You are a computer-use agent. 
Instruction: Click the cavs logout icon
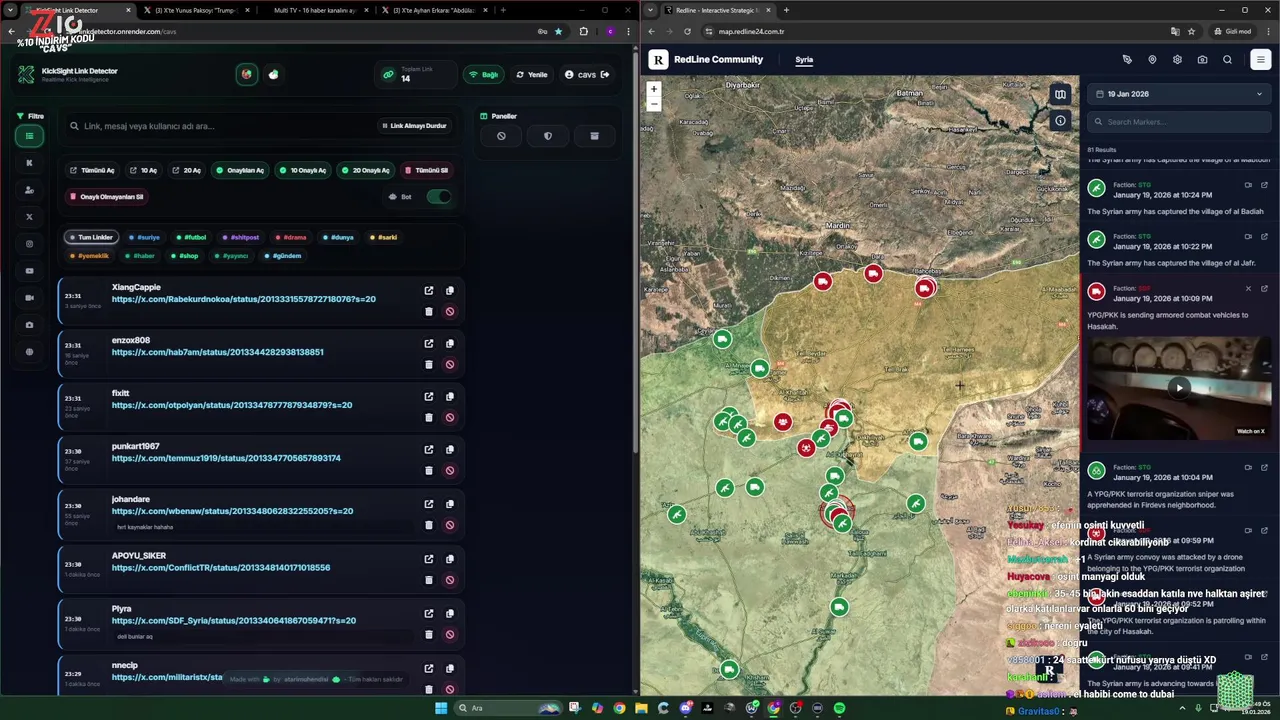(x=605, y=75)
